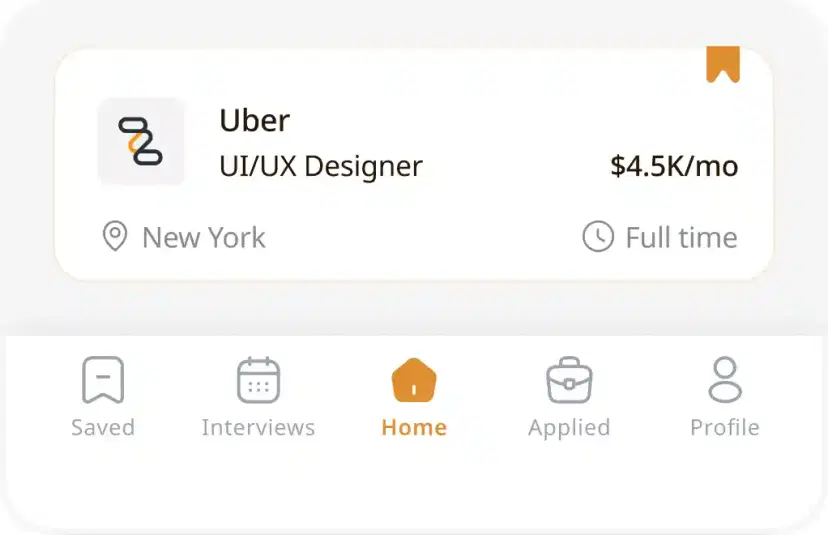Screen dimensions: 828x535
Task: Click the Uber company logo thumbnail
Action: click(141, 142)
